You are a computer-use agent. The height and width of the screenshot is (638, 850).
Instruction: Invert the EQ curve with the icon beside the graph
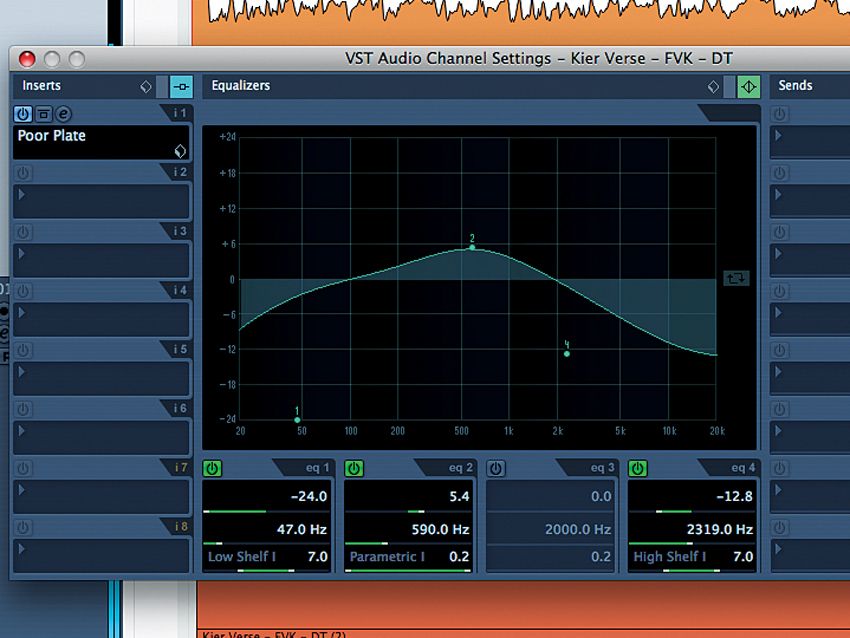(x=736, y=278)
